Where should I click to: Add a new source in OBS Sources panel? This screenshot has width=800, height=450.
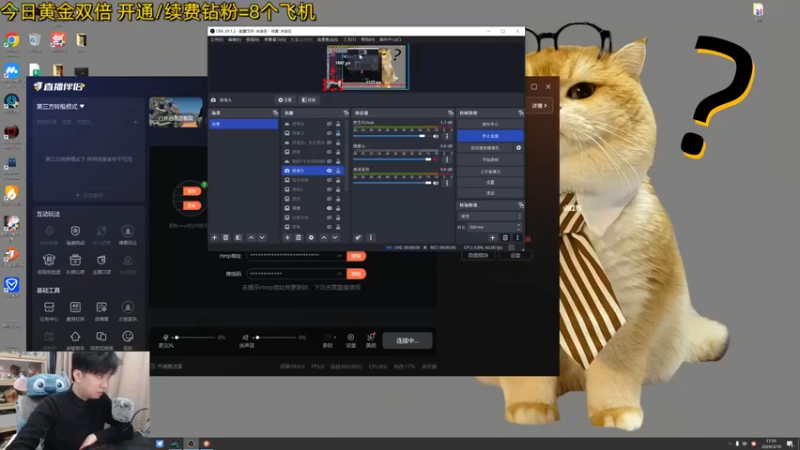pos(287,238)
